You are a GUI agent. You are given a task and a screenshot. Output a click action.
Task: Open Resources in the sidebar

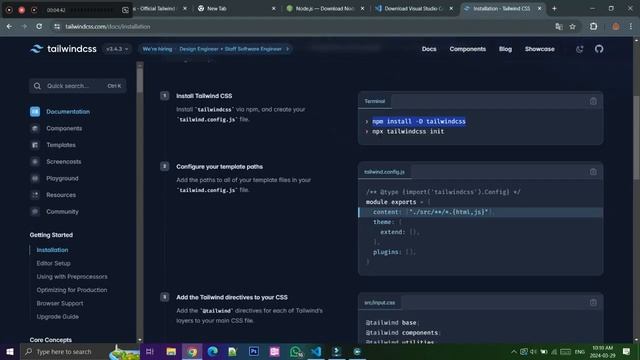(x=53, y=195)
